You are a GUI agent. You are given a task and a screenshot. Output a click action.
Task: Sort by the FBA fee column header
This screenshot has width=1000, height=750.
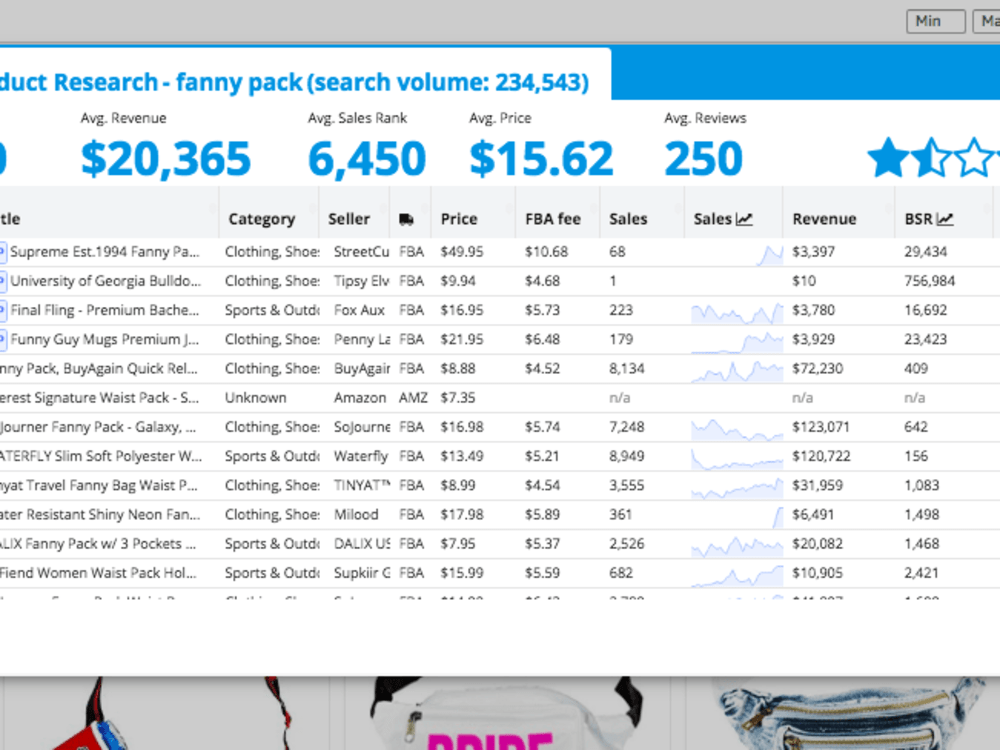tap(553, 219)
